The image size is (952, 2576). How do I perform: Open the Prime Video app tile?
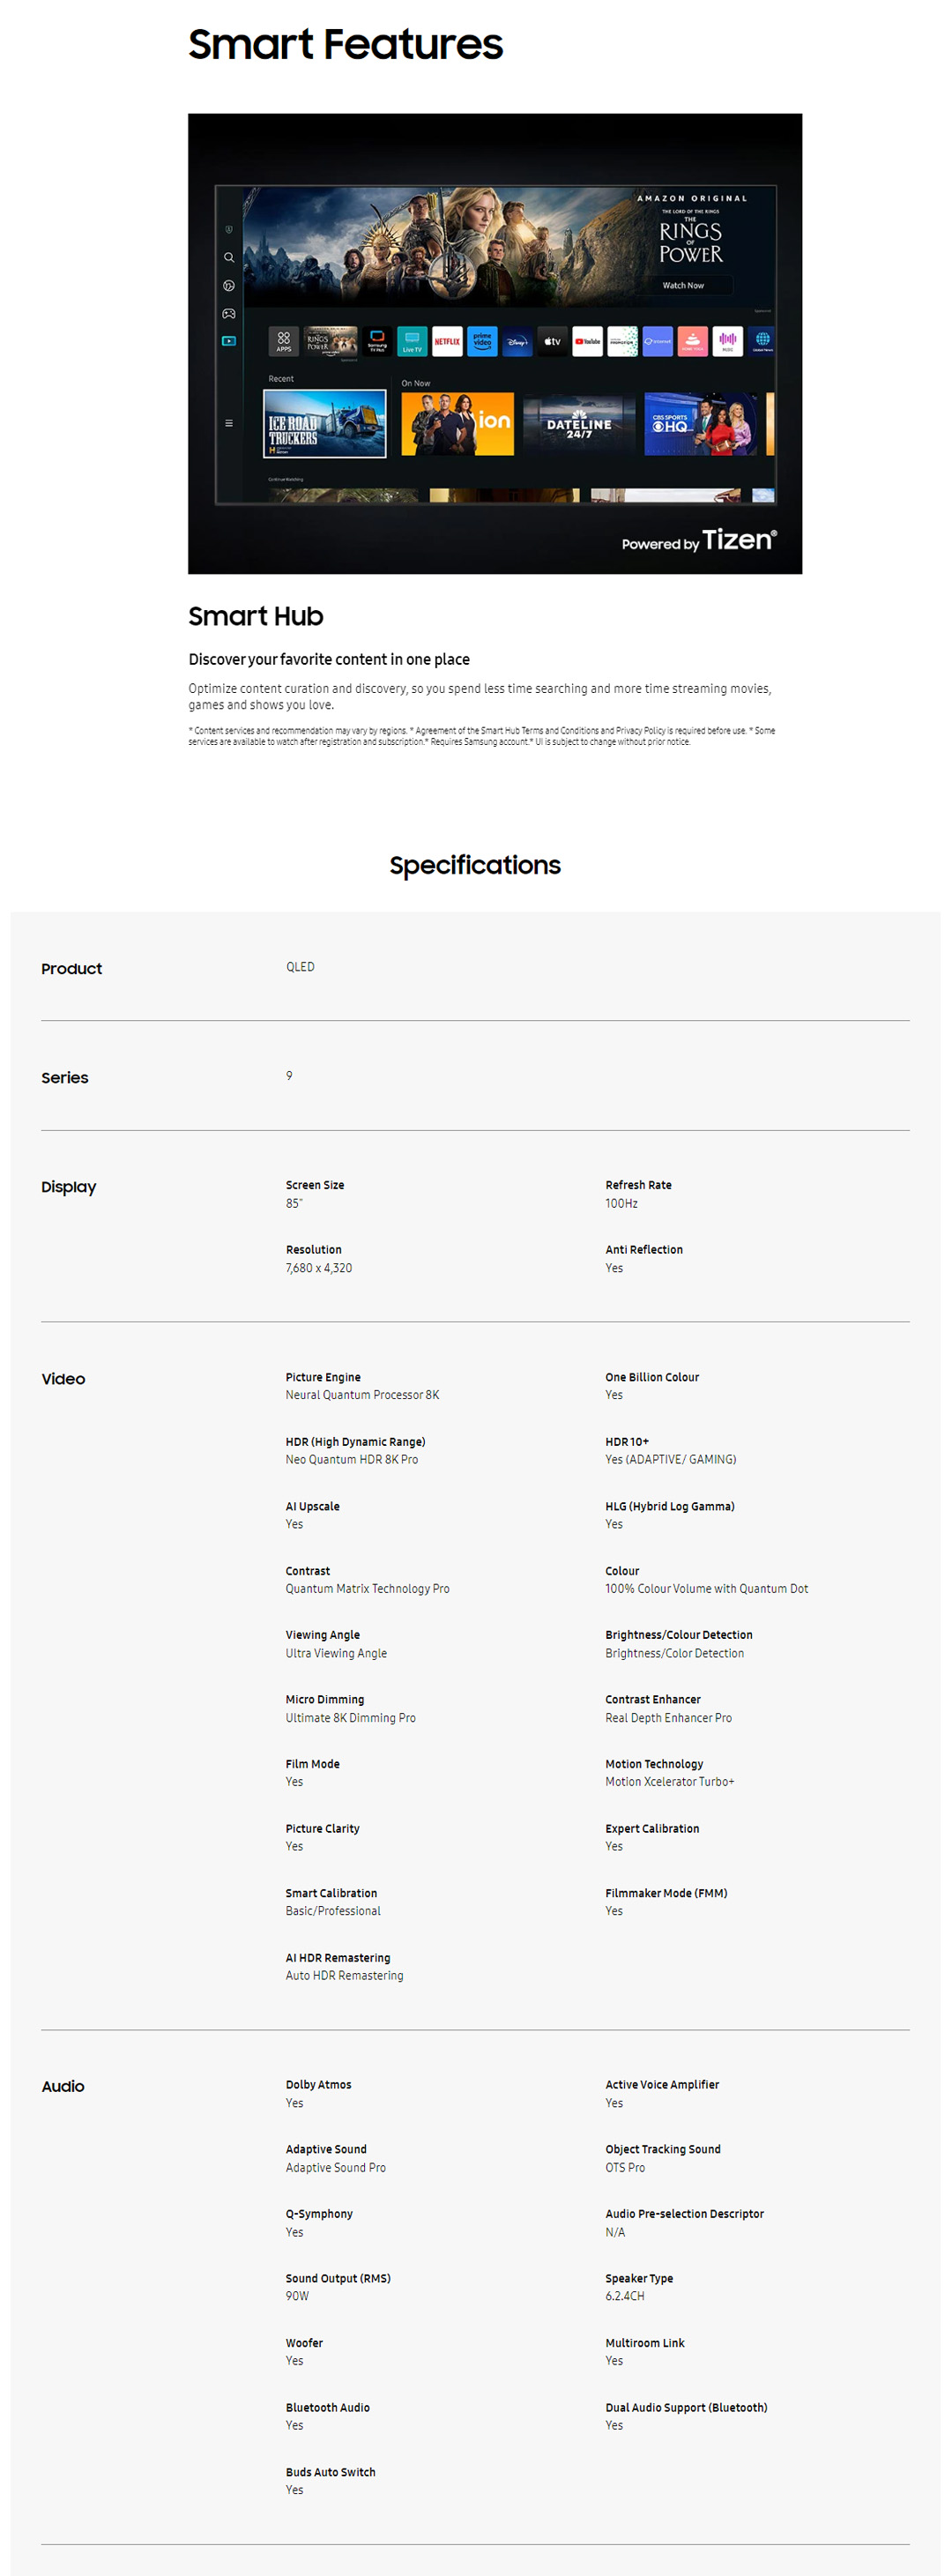click(x=482, y=341)
